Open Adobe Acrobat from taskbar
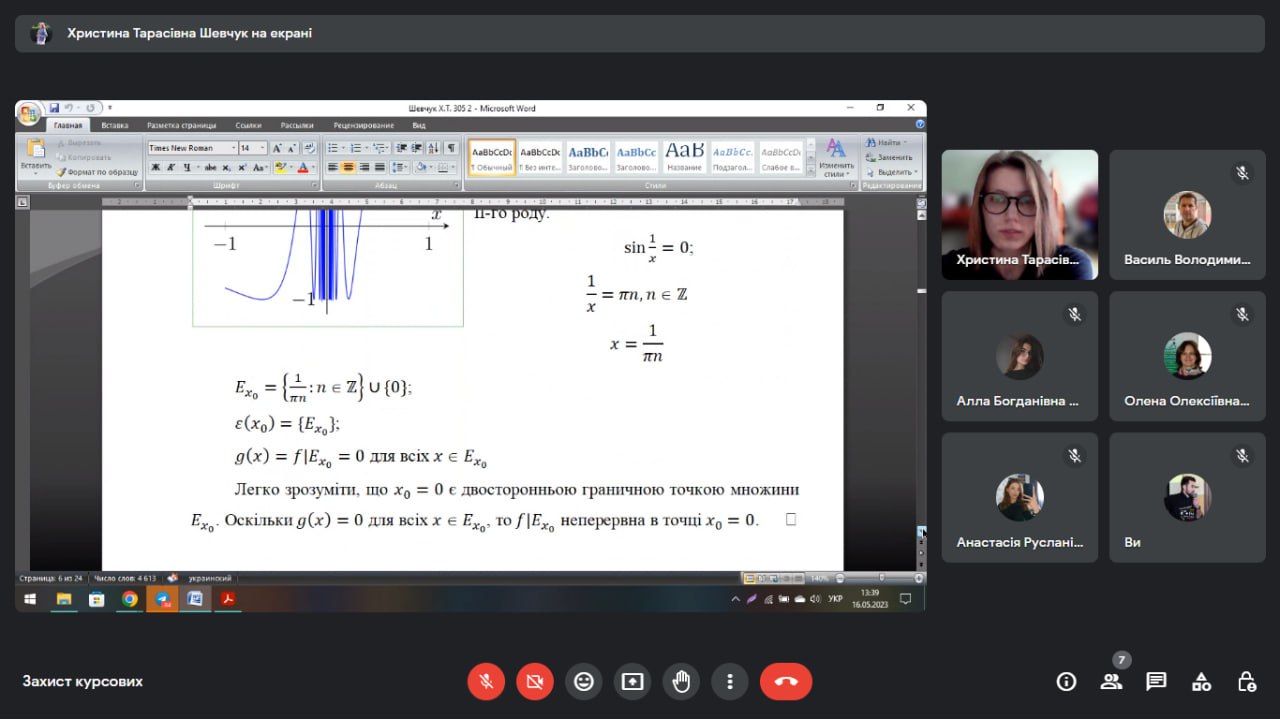 (x=227, y=599)
